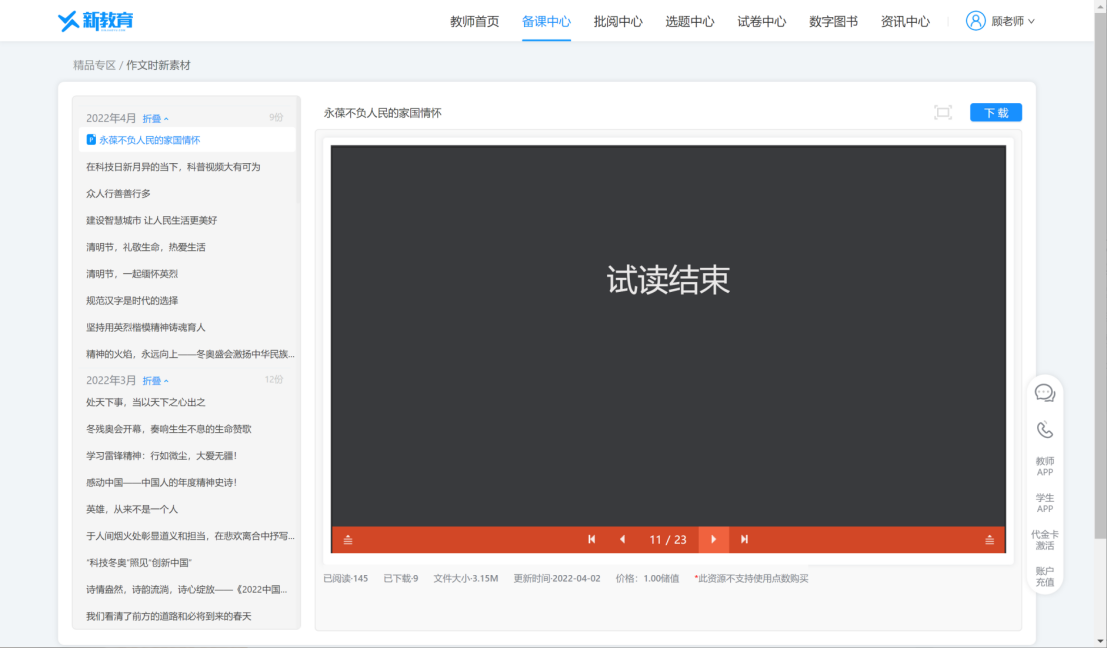The width and height of the screenshot is (1108, 648).
Task: Open 处天下事，当以天下之心出之
Action: (146, 402)
